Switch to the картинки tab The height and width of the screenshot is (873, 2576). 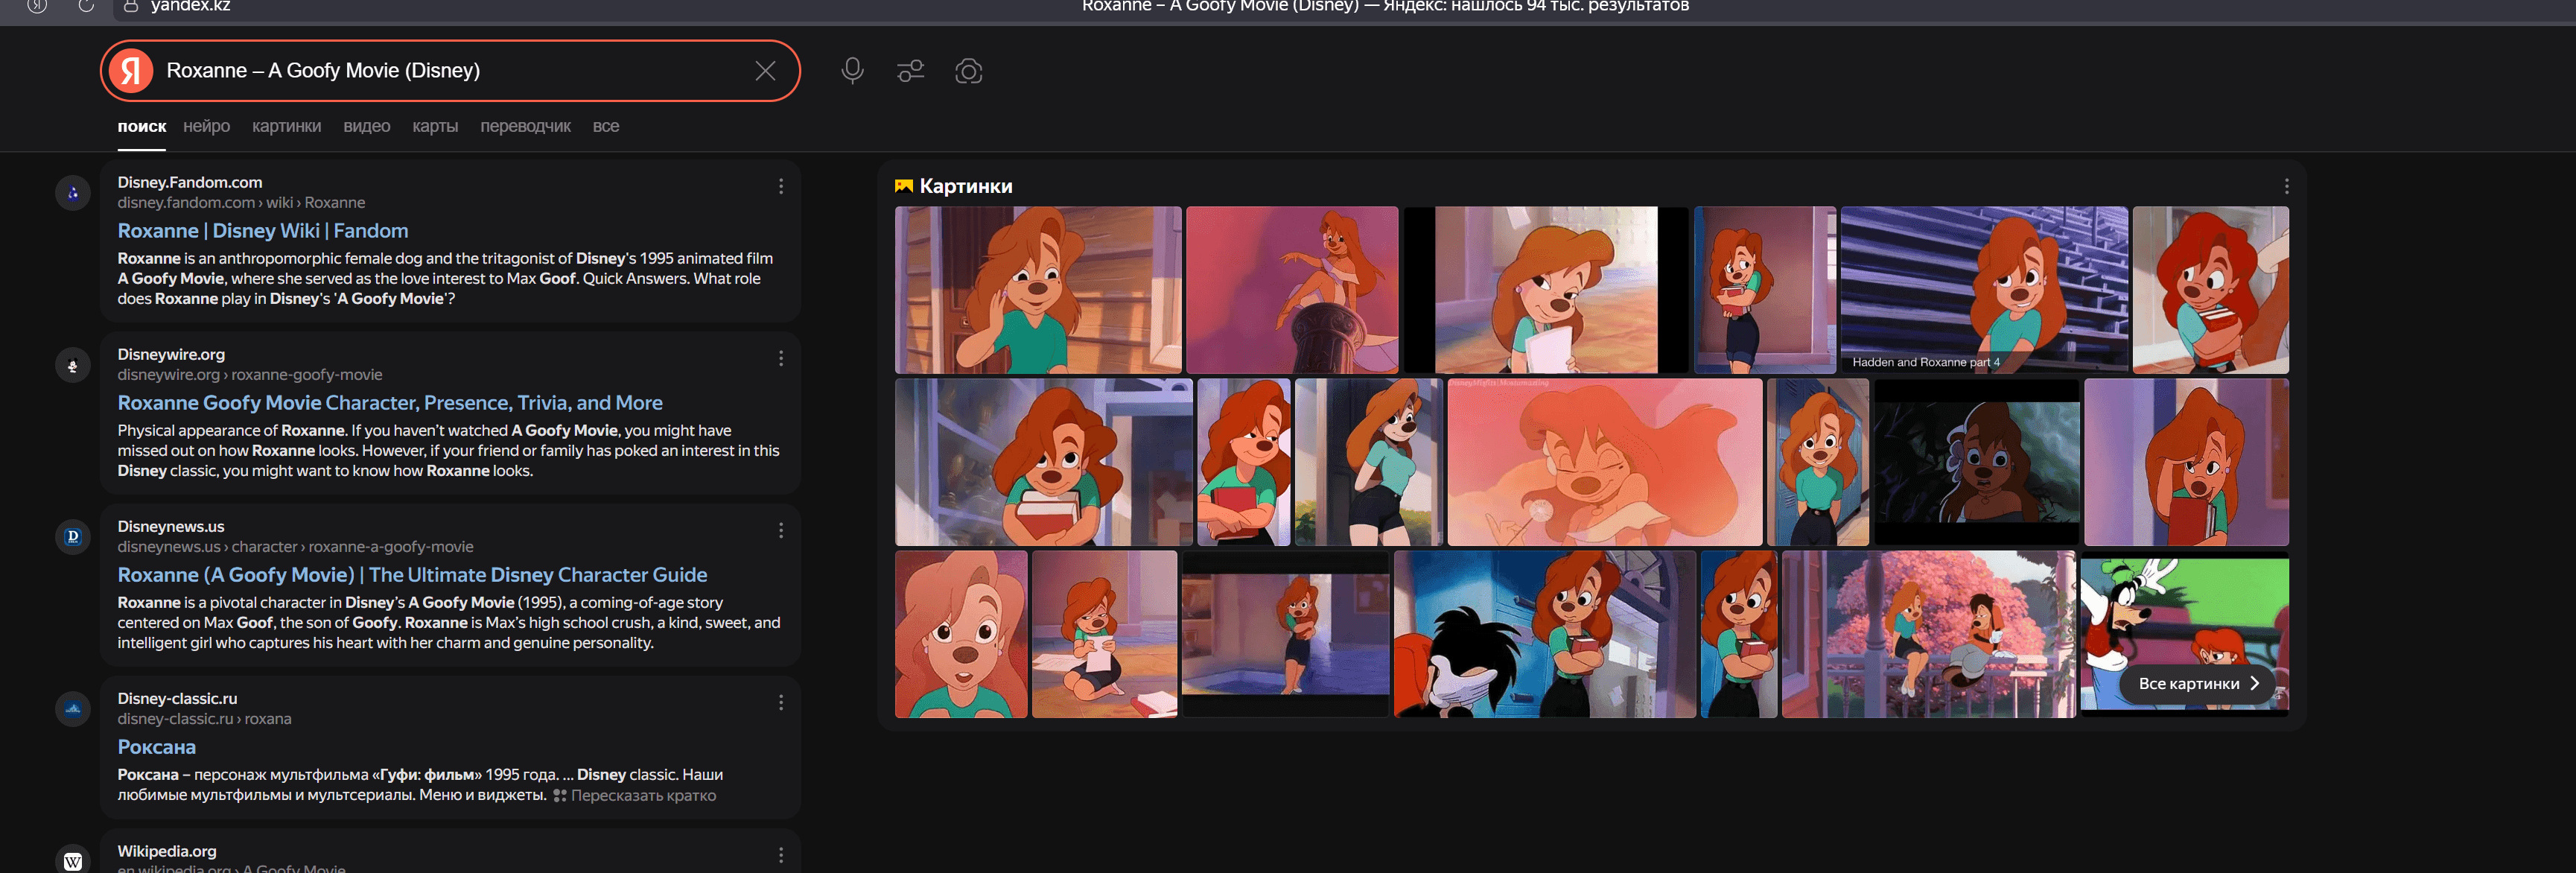click(x=286, y=127)
